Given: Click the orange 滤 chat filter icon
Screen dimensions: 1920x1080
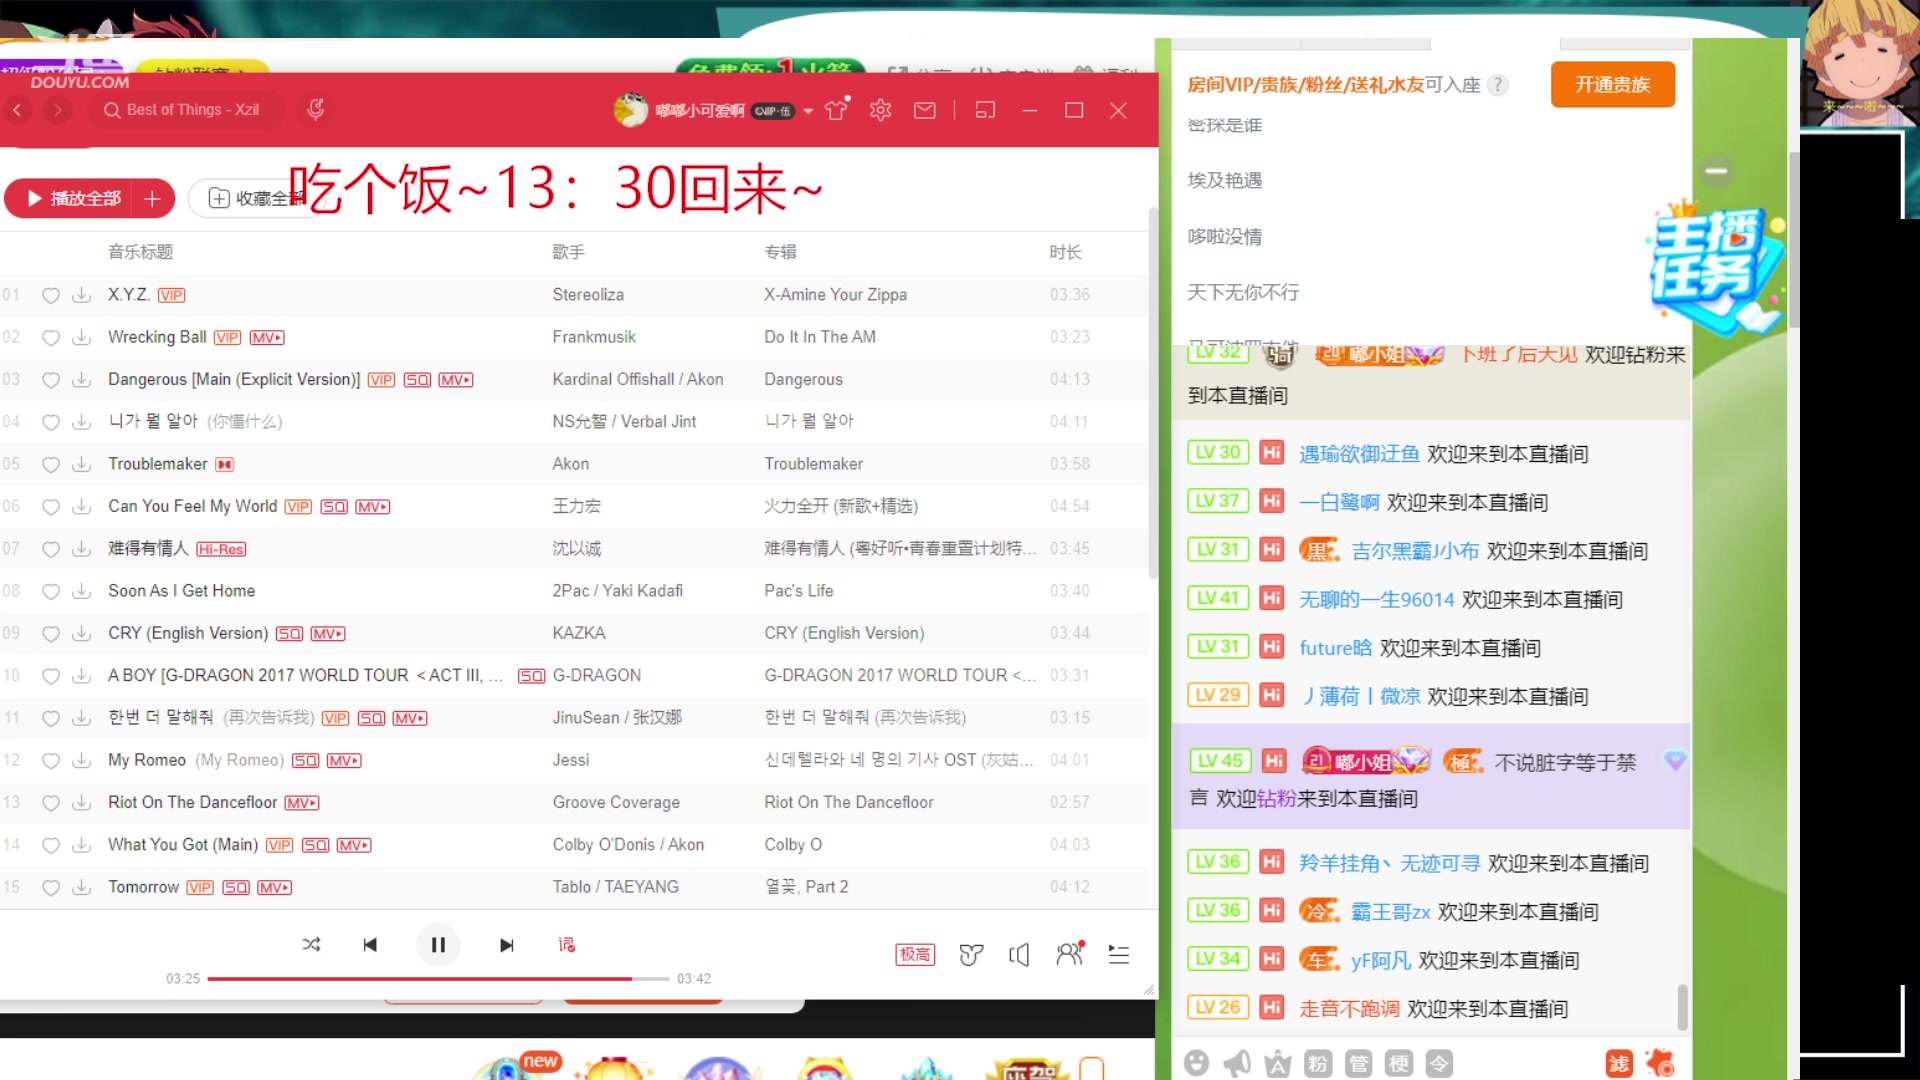Looking at the screenshot, I should pyautogui.click(x=1619, y=1063).
